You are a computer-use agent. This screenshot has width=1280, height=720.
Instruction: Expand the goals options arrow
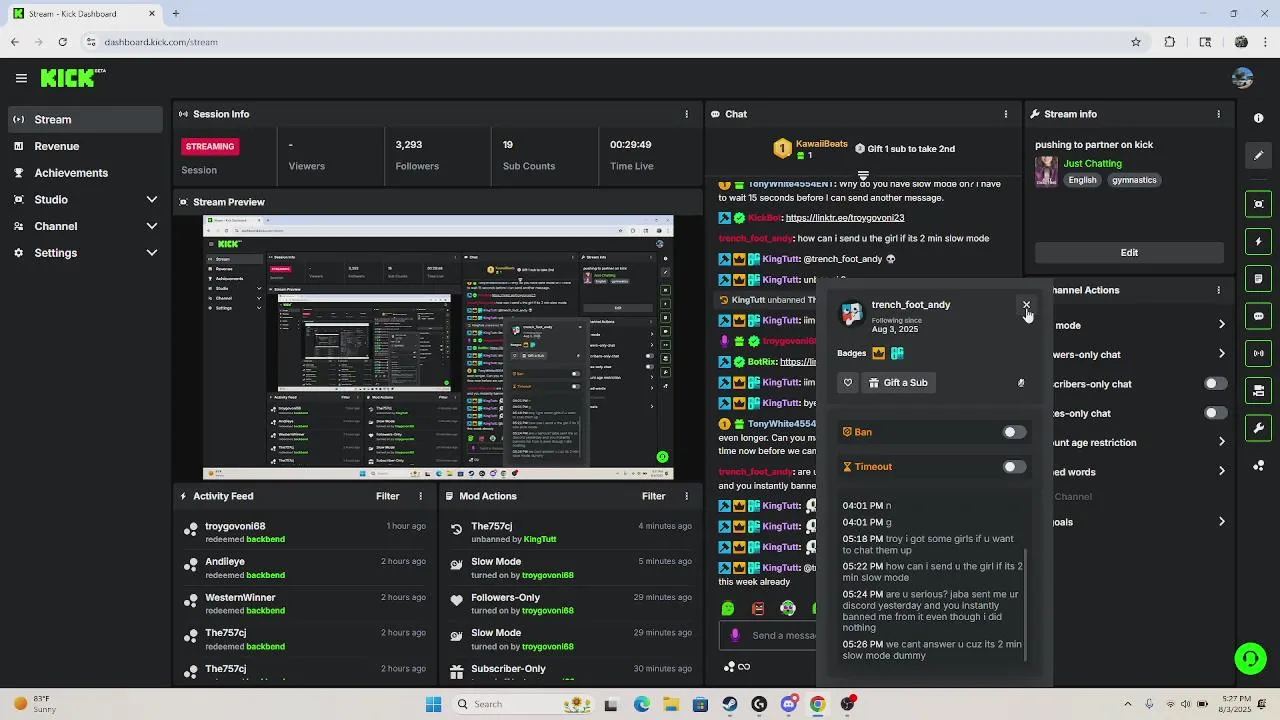point(1221,522)
